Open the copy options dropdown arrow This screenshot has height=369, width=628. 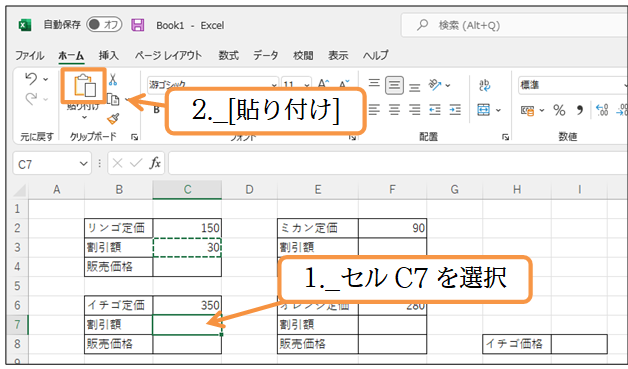coord(127,99)
